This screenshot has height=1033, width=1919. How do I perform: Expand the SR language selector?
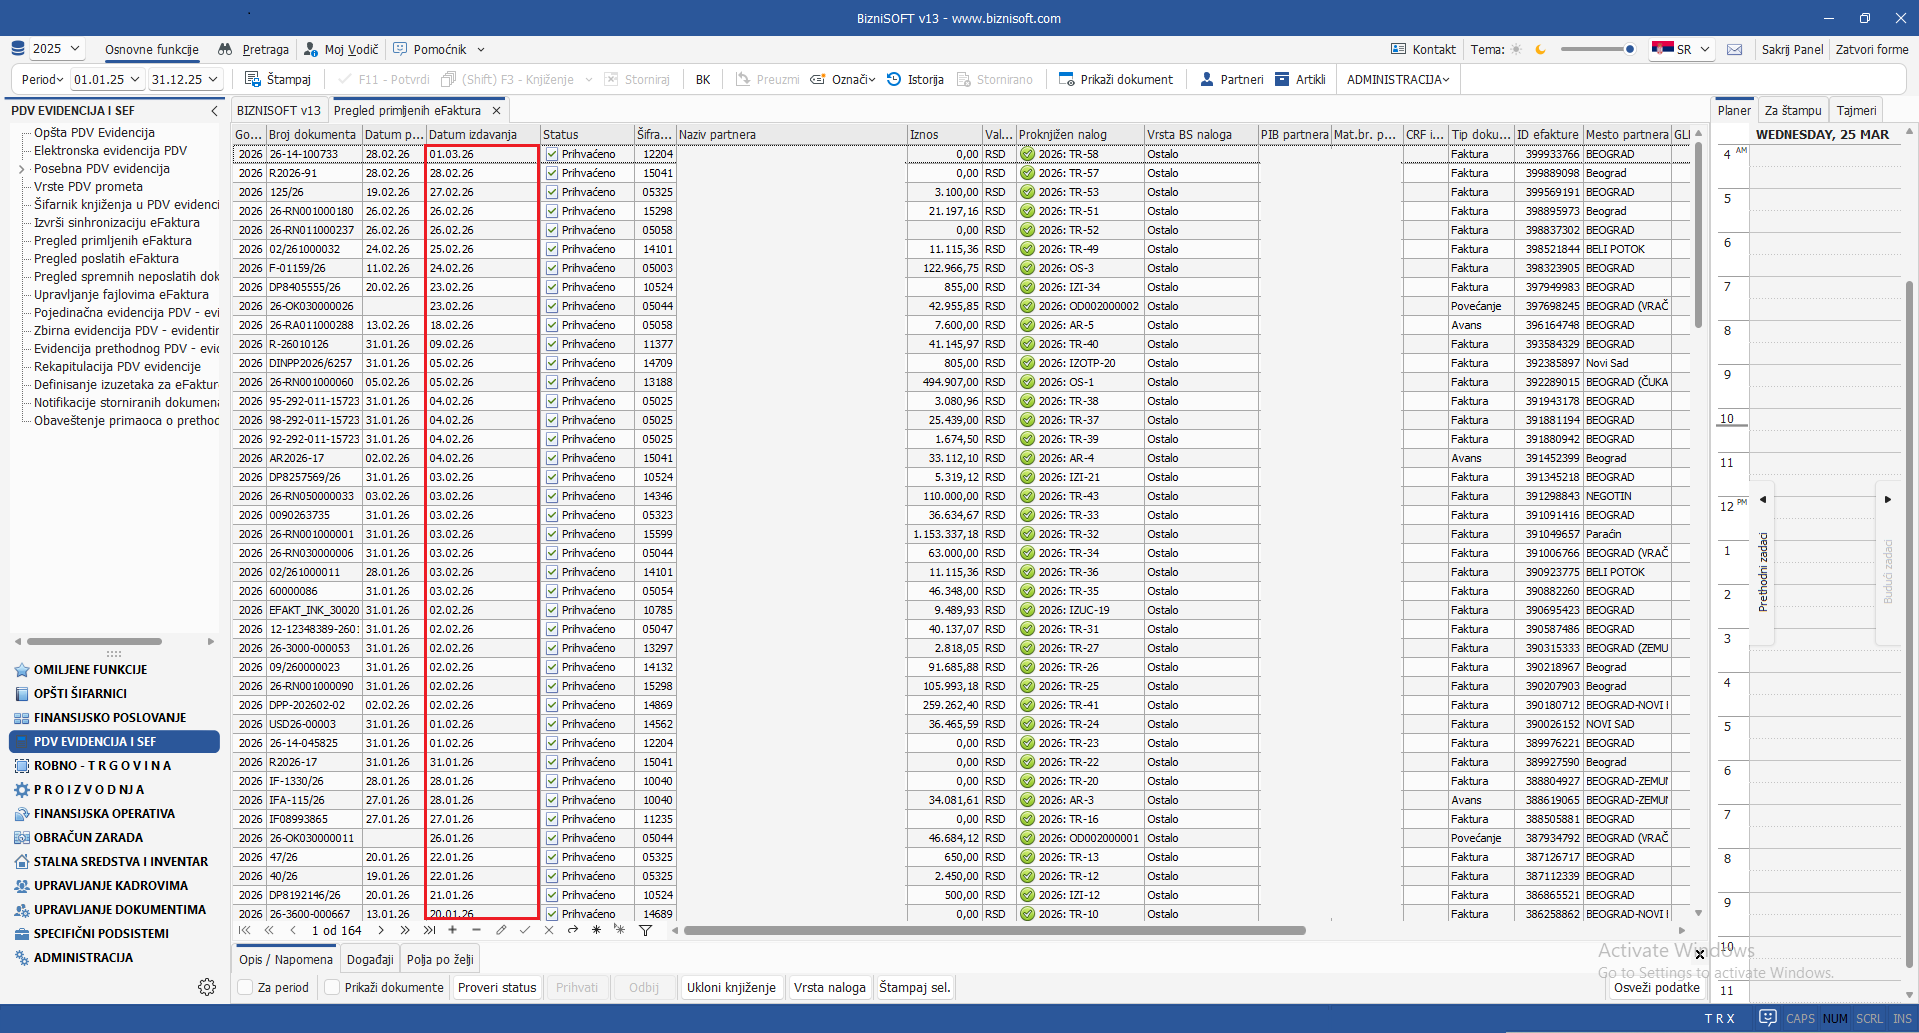tap(1682, 49)
